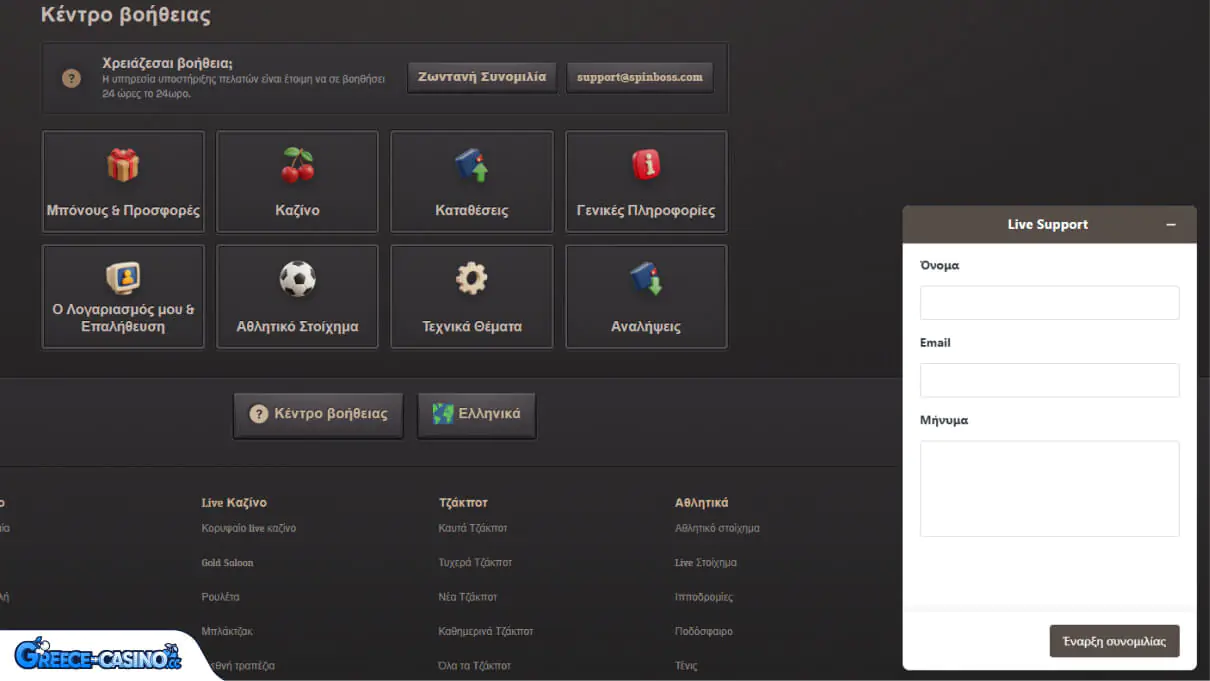Minimize the Live Support chat window
This screenshot has height=681, width=1210.
(x=1171, y=225)
